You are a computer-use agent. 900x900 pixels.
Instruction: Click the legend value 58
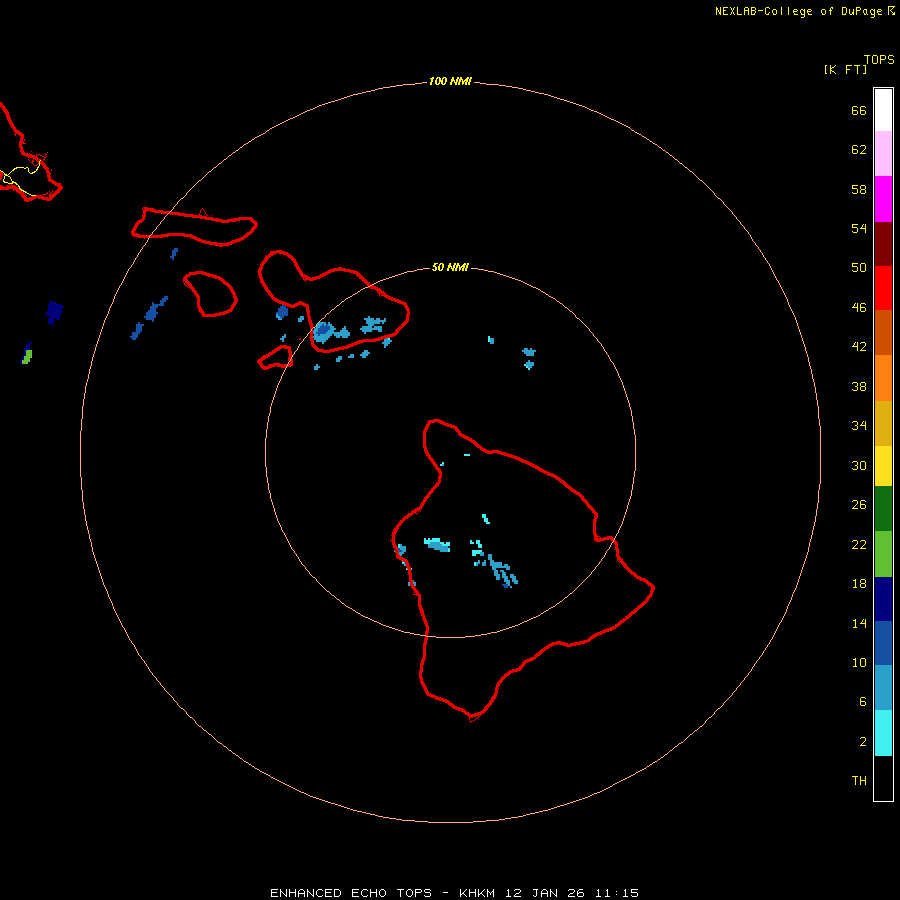[x=859, y=189]
